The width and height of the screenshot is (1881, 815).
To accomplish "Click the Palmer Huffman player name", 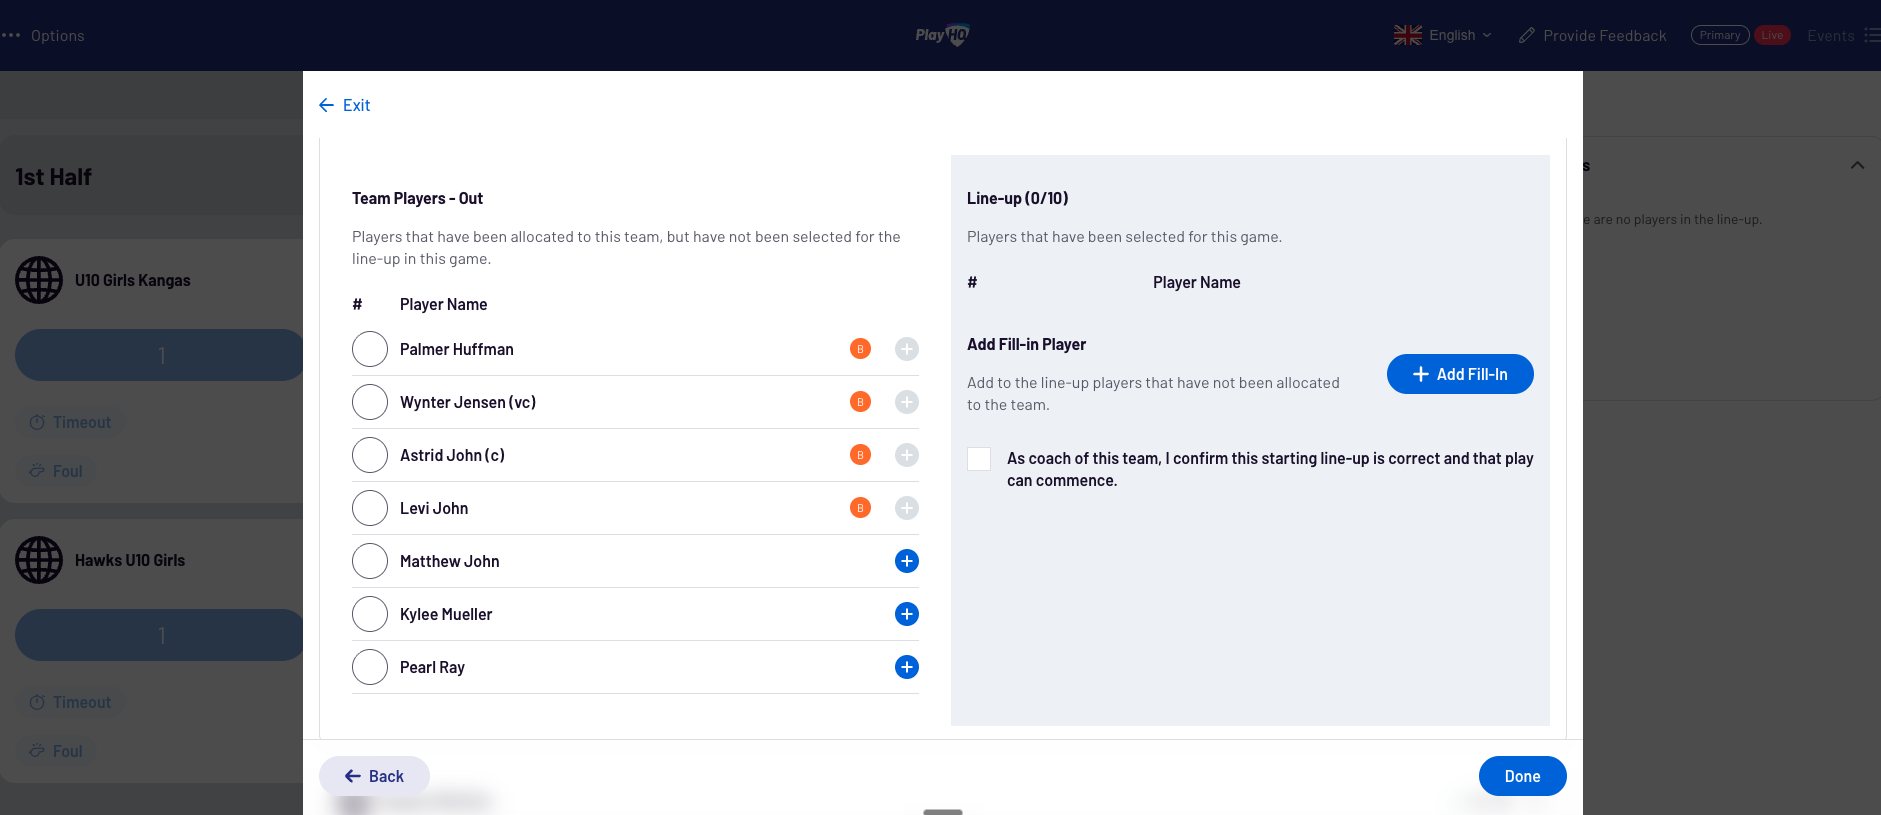I will pos(457,349).
